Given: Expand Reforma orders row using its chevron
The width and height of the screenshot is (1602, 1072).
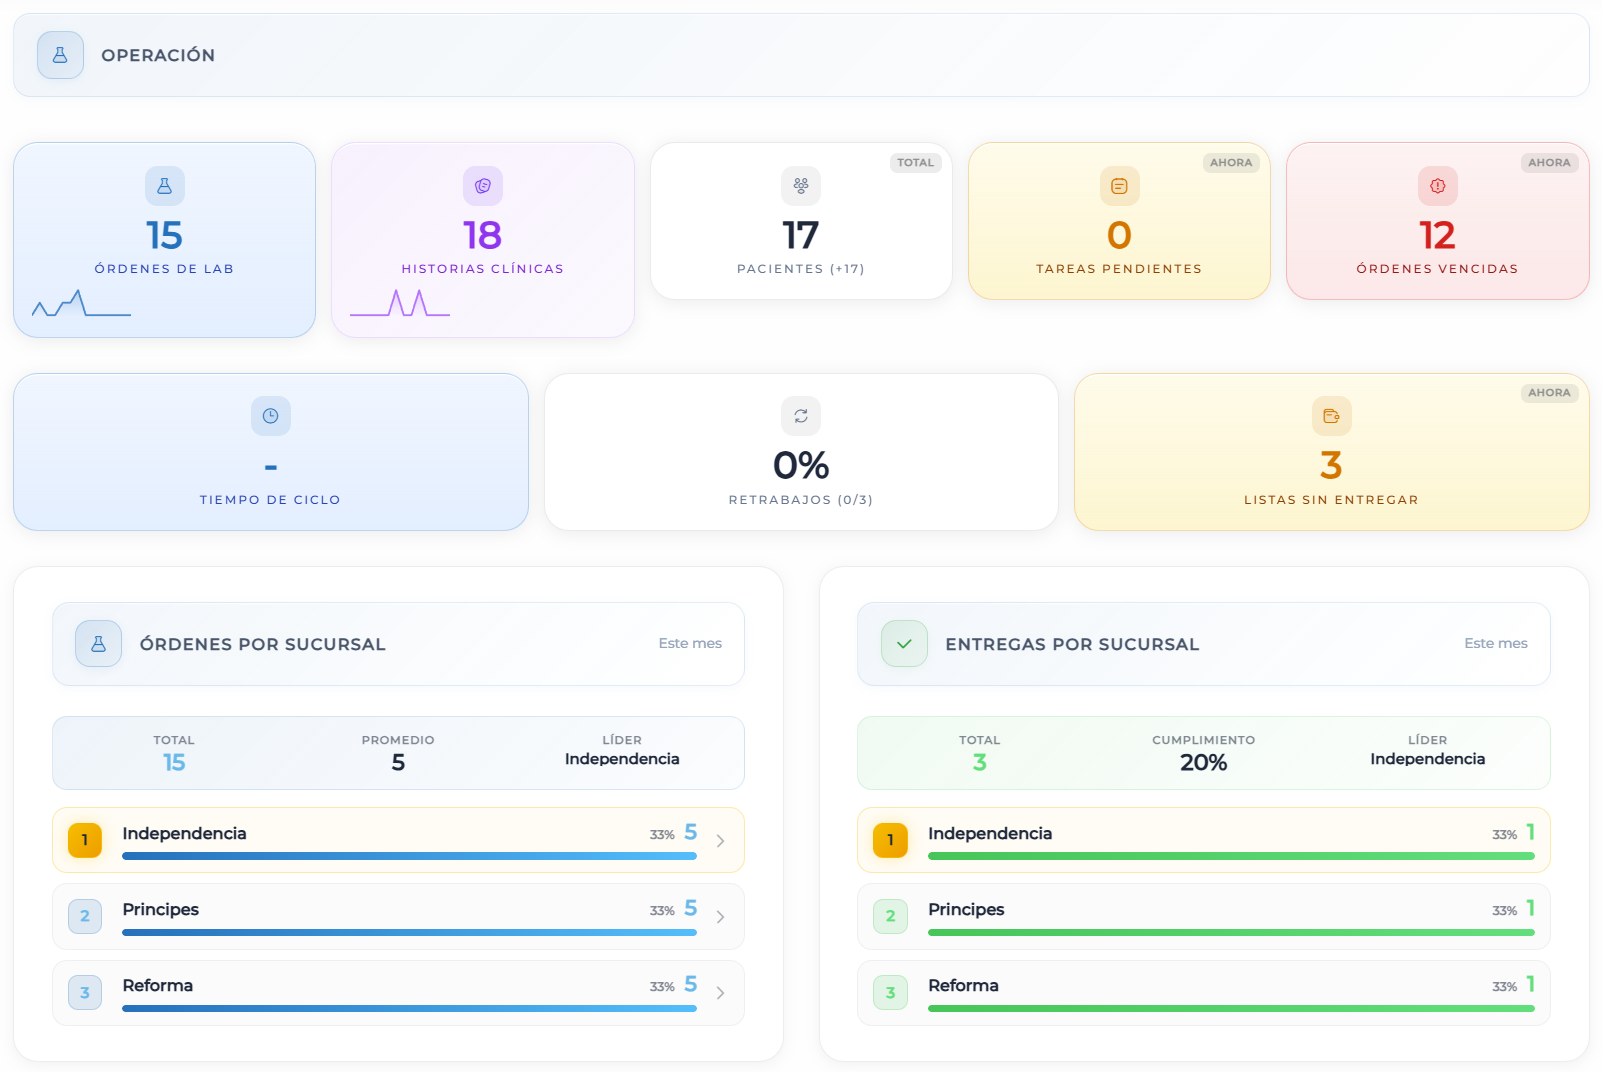Looking at the screenshot, I should tap(720, 993).
